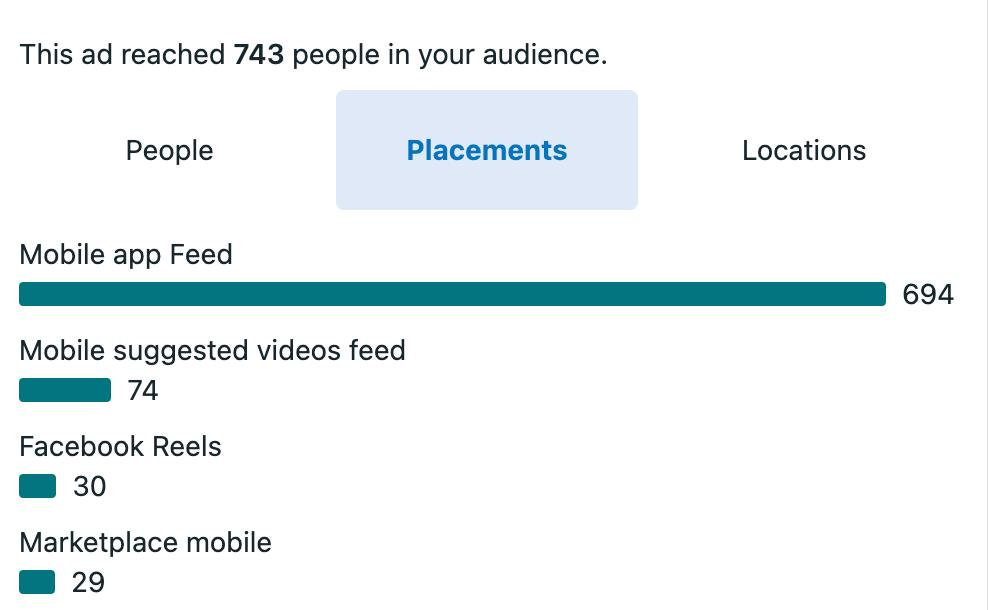
Task: Click the 'This ad reached' text
Action: pos(122,54)
